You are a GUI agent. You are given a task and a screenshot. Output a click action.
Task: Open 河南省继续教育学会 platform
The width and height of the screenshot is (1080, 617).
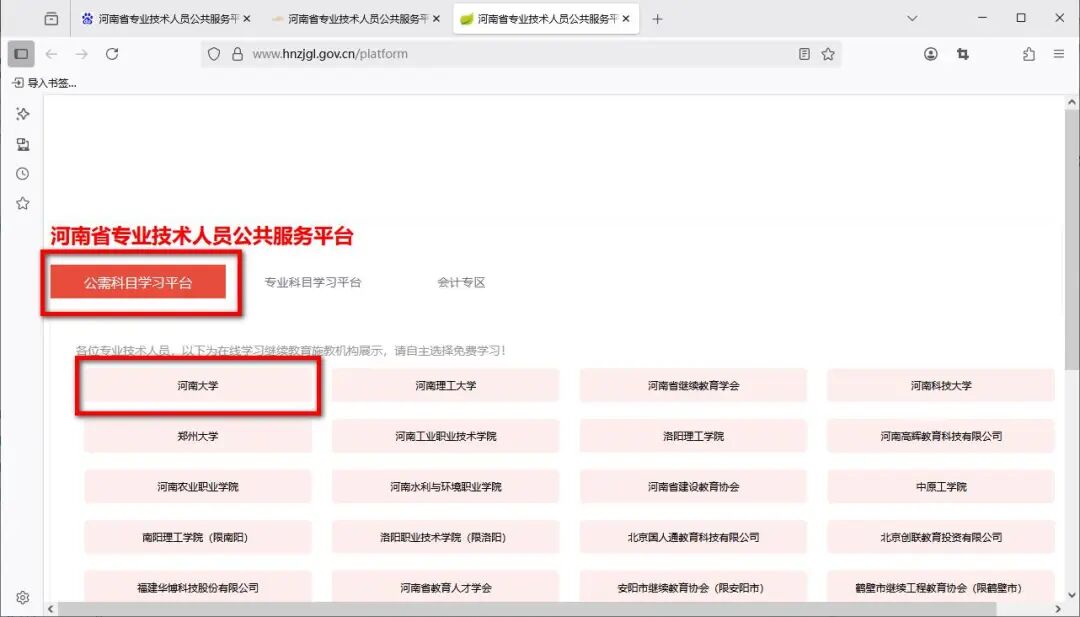[693, 386]
